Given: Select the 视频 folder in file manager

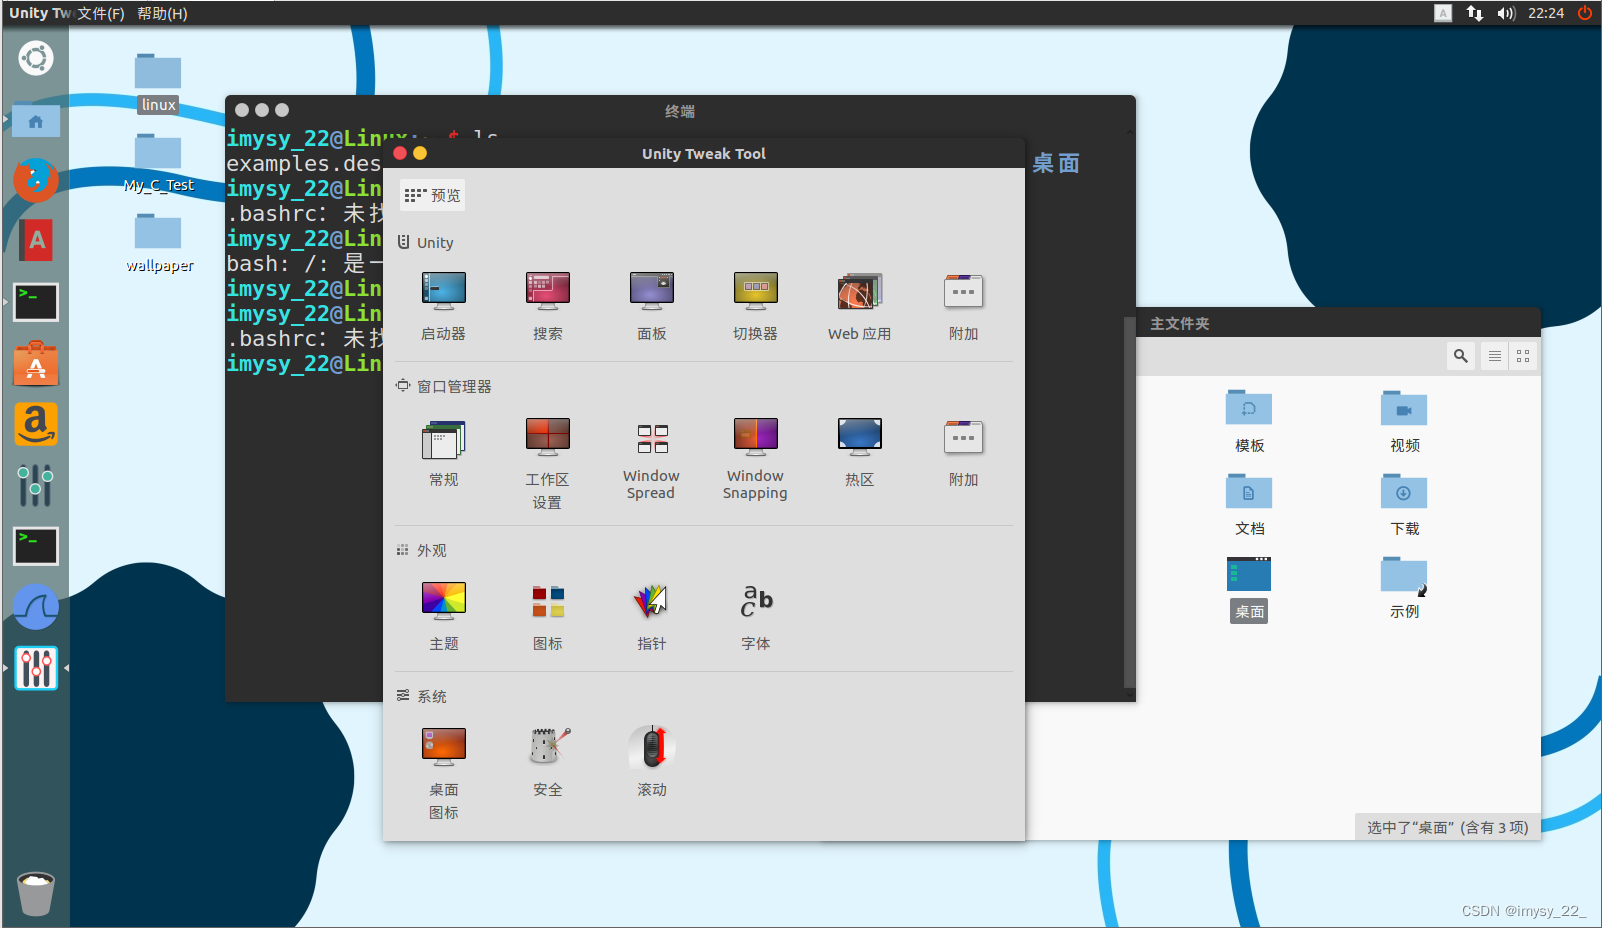Looking at the screenshot, I should (1404, 421).
